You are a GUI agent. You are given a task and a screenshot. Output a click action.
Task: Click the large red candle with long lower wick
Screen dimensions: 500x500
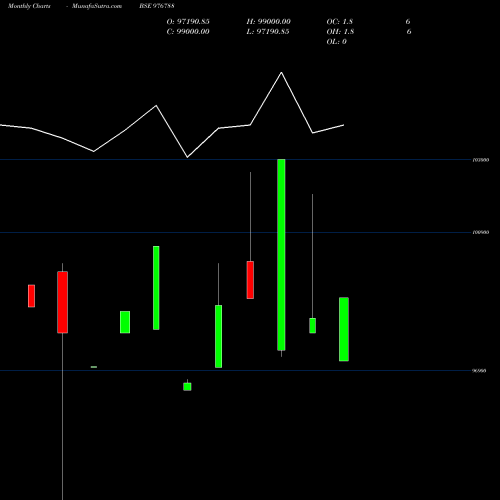point(62,302)
